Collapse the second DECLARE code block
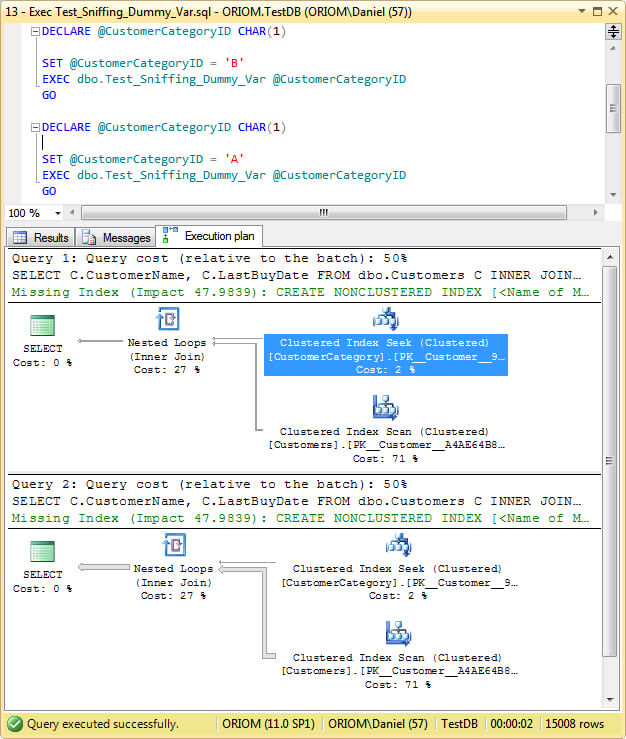Viewport: 626px width, 739px height. [x=34, y=127]
